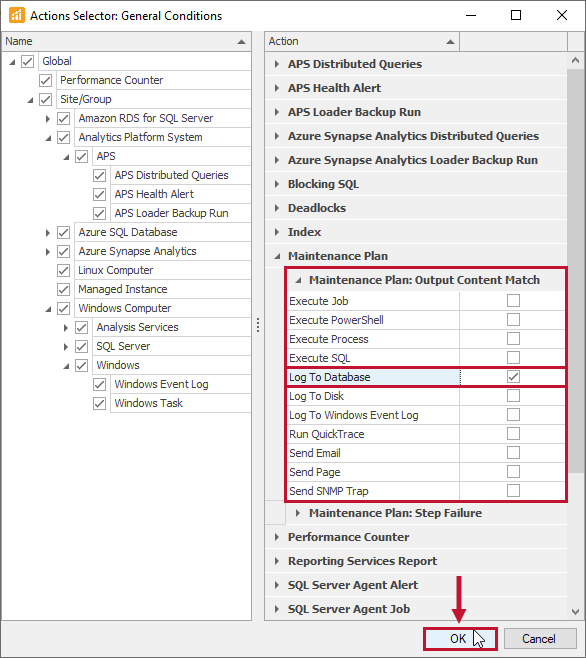Toggle the Windows Event Log checkbox

[x=99, y=384]
